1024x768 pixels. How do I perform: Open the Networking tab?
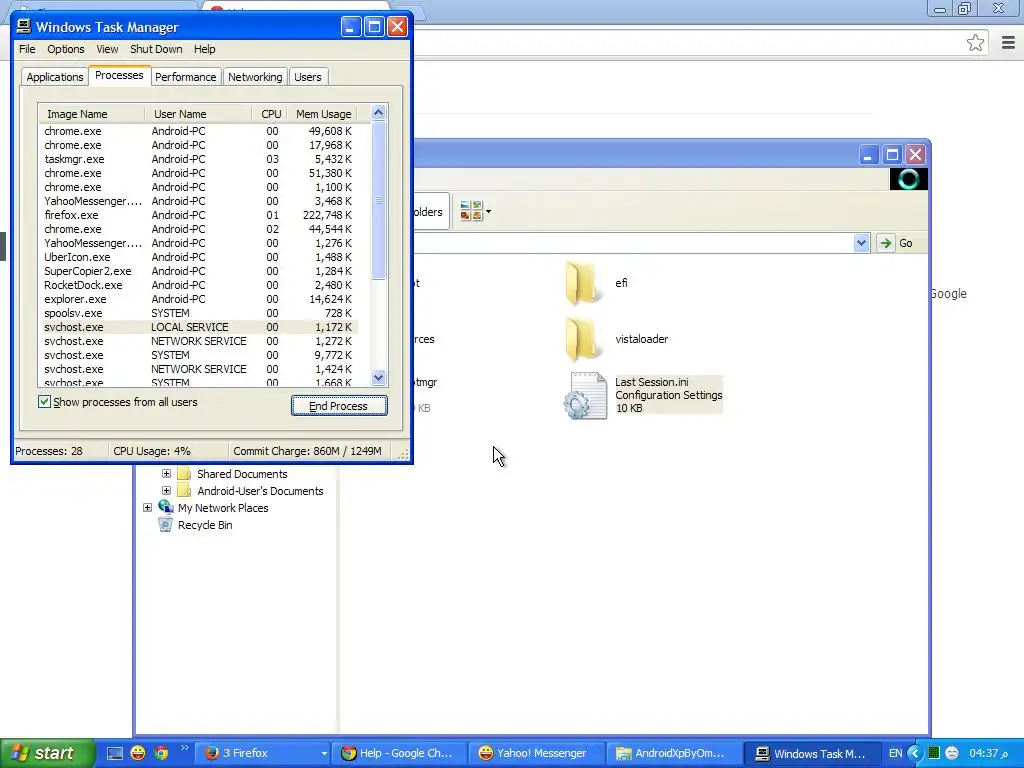255,77
